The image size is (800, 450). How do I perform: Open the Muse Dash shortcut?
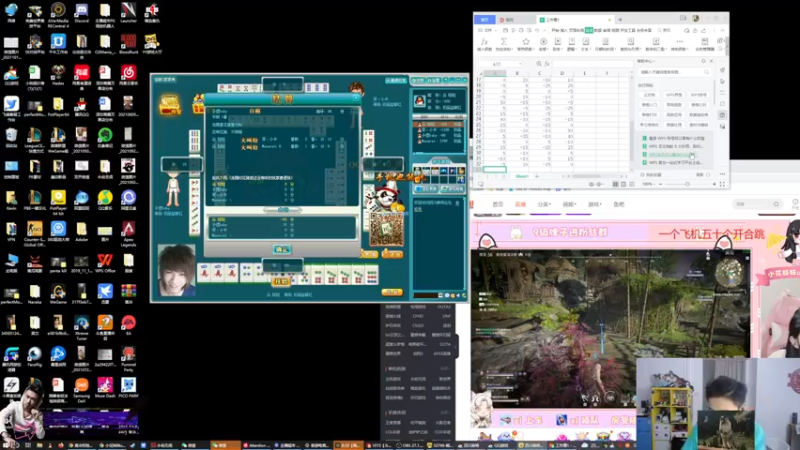click(x=105, y=388)
